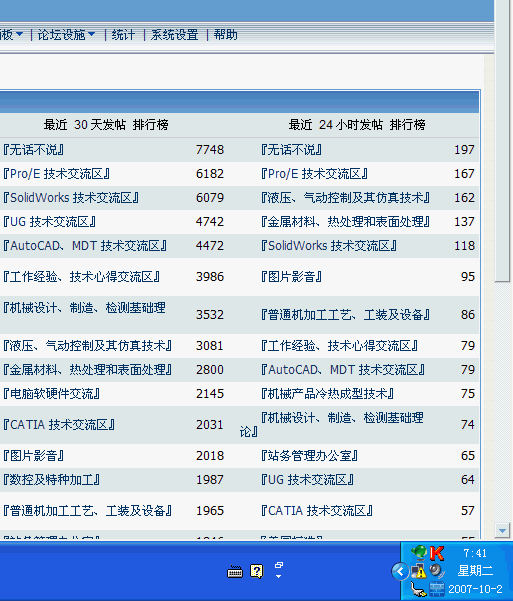The height and width of the screenshot is (601, 513).
Task: Click the language bar restore icon
Action: (279, 565)
